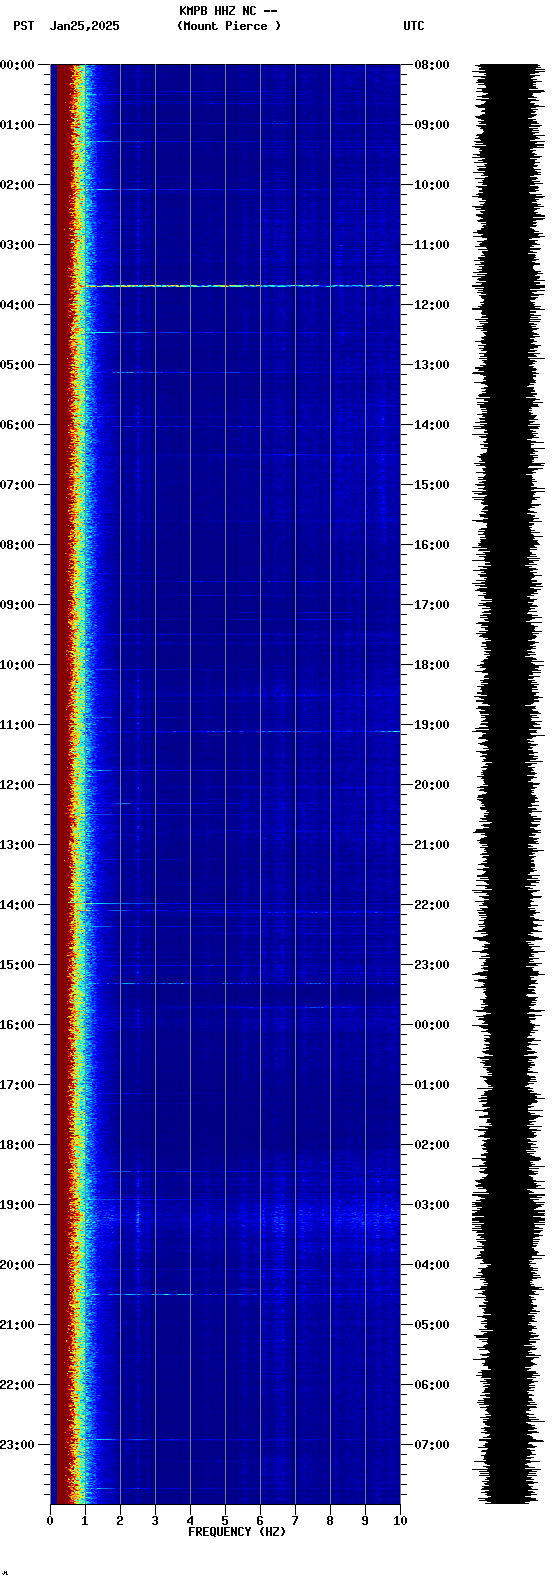
Task: Select frequency axis tick label '10'
Action: pos(400,1521)
